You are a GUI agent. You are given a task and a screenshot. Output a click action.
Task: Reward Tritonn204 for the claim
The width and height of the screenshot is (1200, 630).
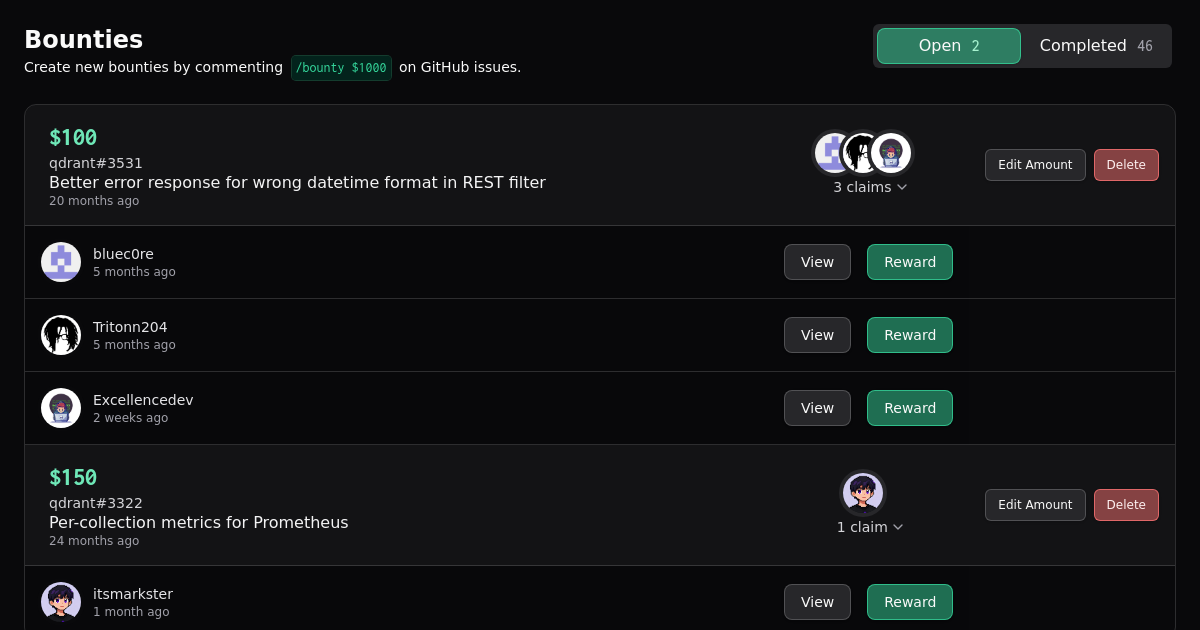910,335
